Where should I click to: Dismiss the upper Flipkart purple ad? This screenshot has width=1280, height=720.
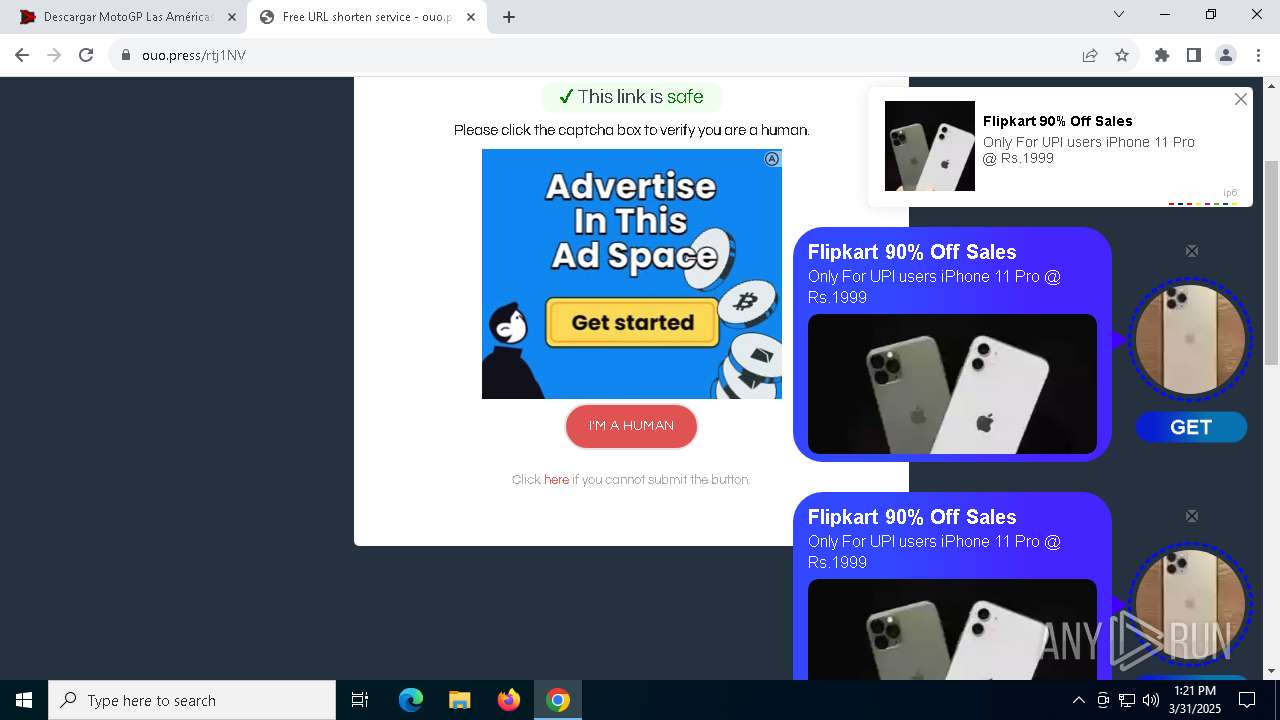[1192, 251]
